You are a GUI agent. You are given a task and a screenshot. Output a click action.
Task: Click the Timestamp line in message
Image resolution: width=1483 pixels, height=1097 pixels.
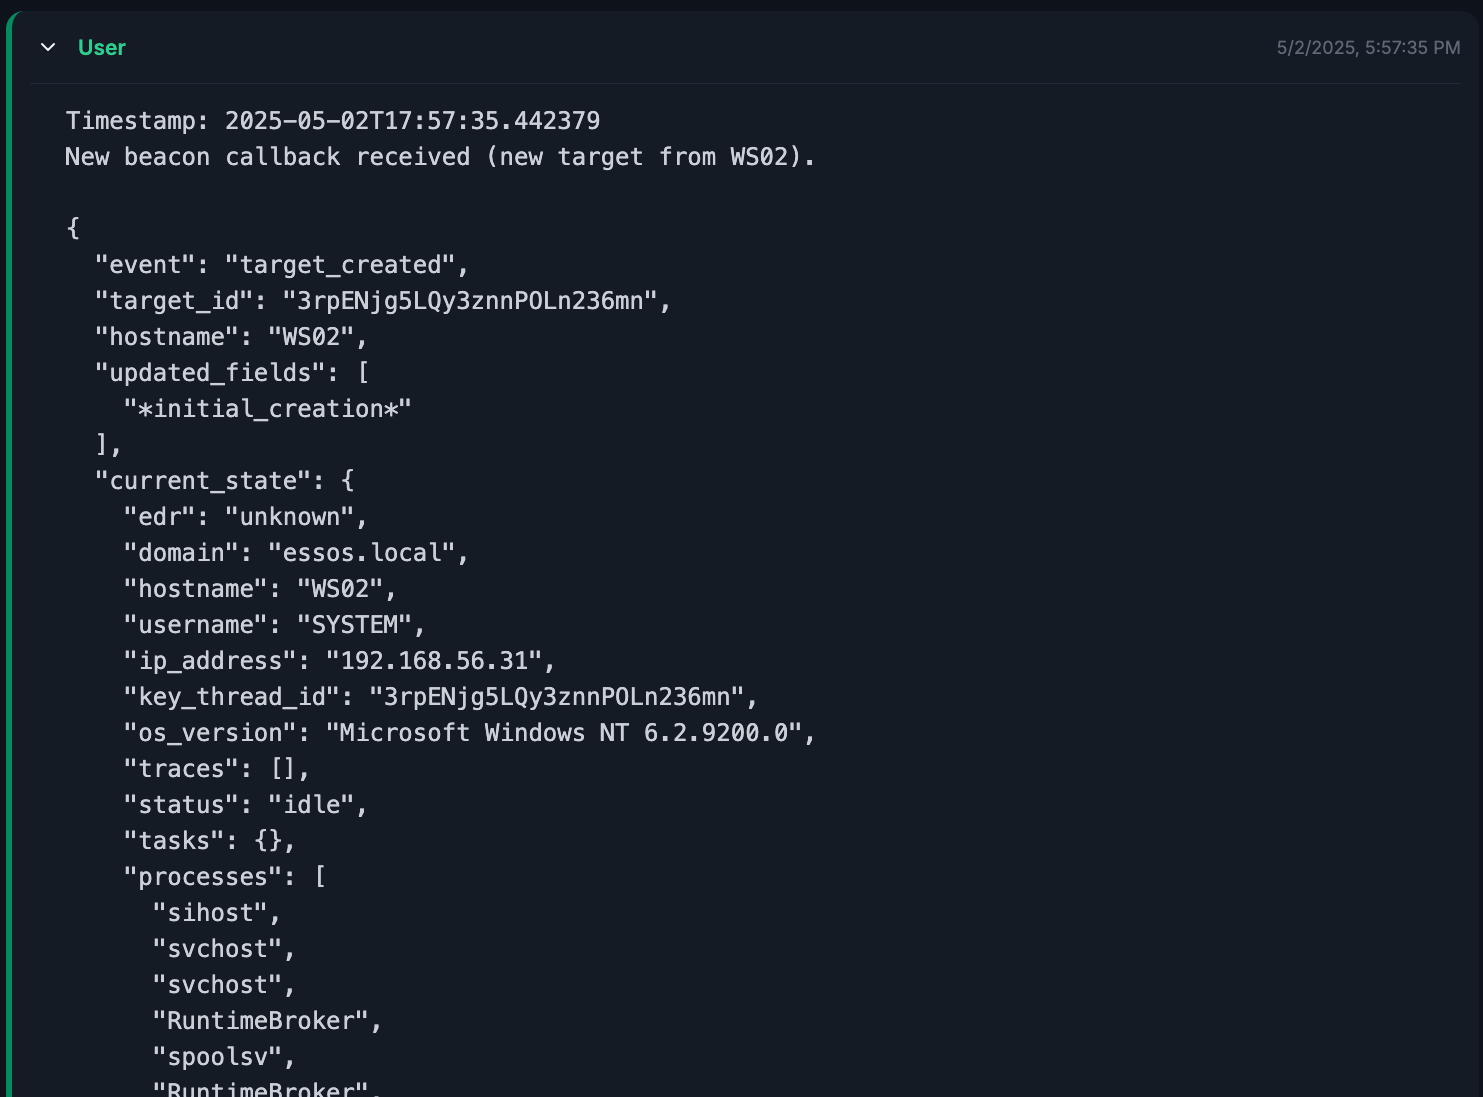click(332, 121)
